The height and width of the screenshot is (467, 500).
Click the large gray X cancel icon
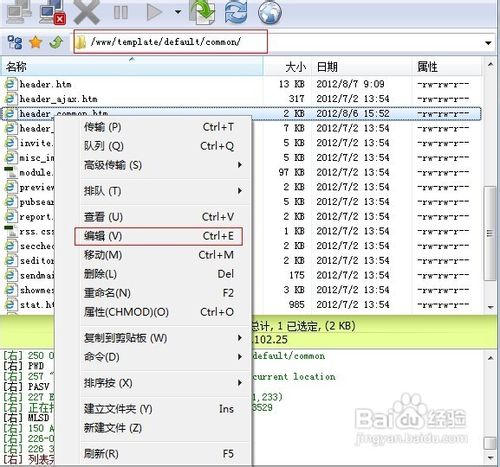click(x=87, y=12)
